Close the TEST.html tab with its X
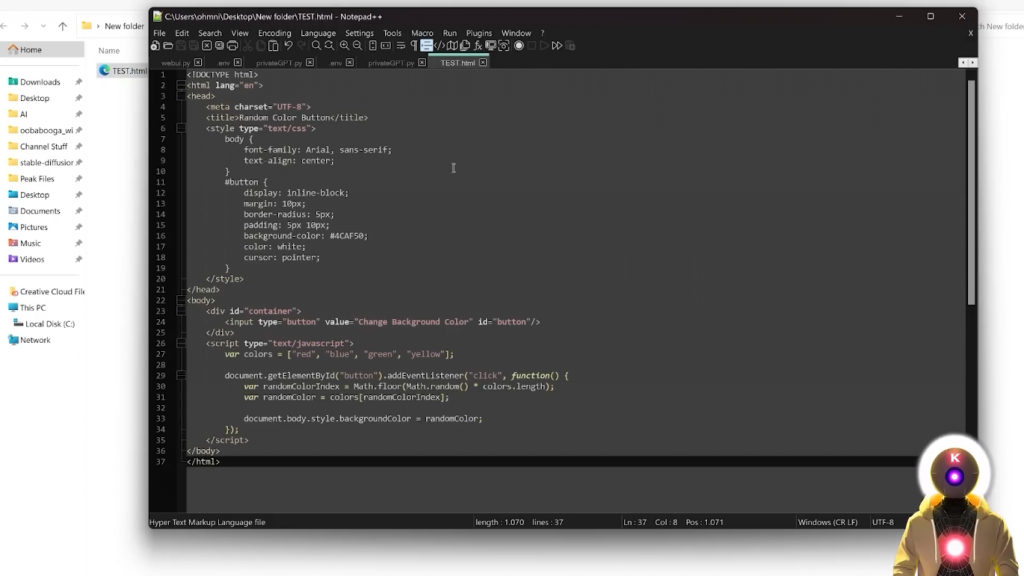The width and height of the screenshot is (1024, 576). pos(483,63)
